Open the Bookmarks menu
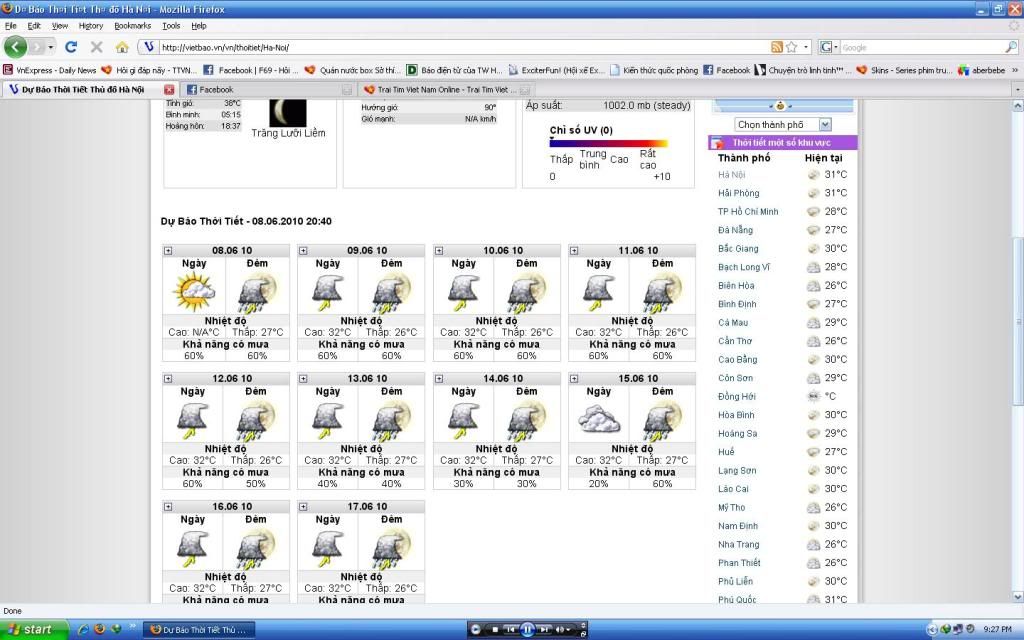This screenshot has width=1024, height=640. point(133,26)
